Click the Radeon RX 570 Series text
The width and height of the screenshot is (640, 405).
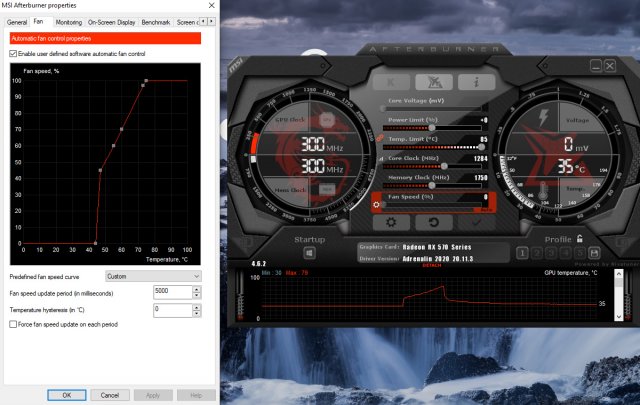(x=437, y=247)
